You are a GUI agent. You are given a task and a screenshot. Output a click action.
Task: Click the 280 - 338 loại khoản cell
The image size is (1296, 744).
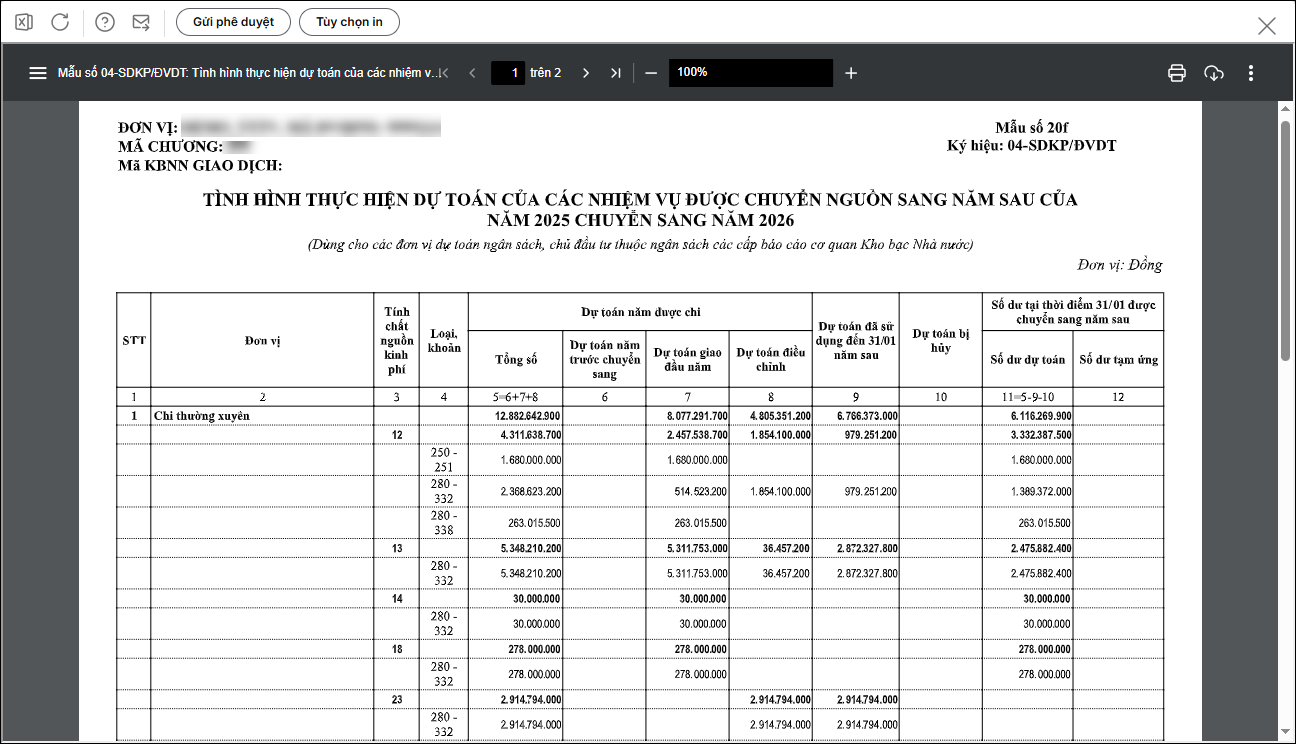pyautogui.click(x=444, y=523)
